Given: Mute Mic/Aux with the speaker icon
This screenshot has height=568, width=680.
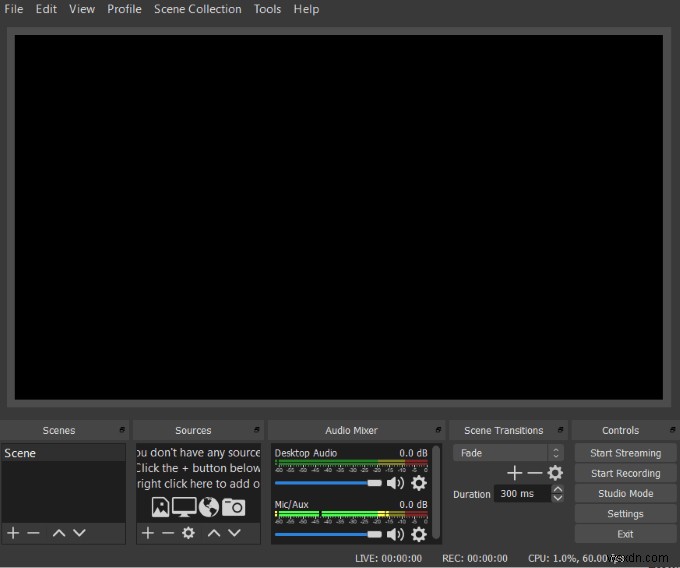Looking at the screenshot, I should coord(395,534).
